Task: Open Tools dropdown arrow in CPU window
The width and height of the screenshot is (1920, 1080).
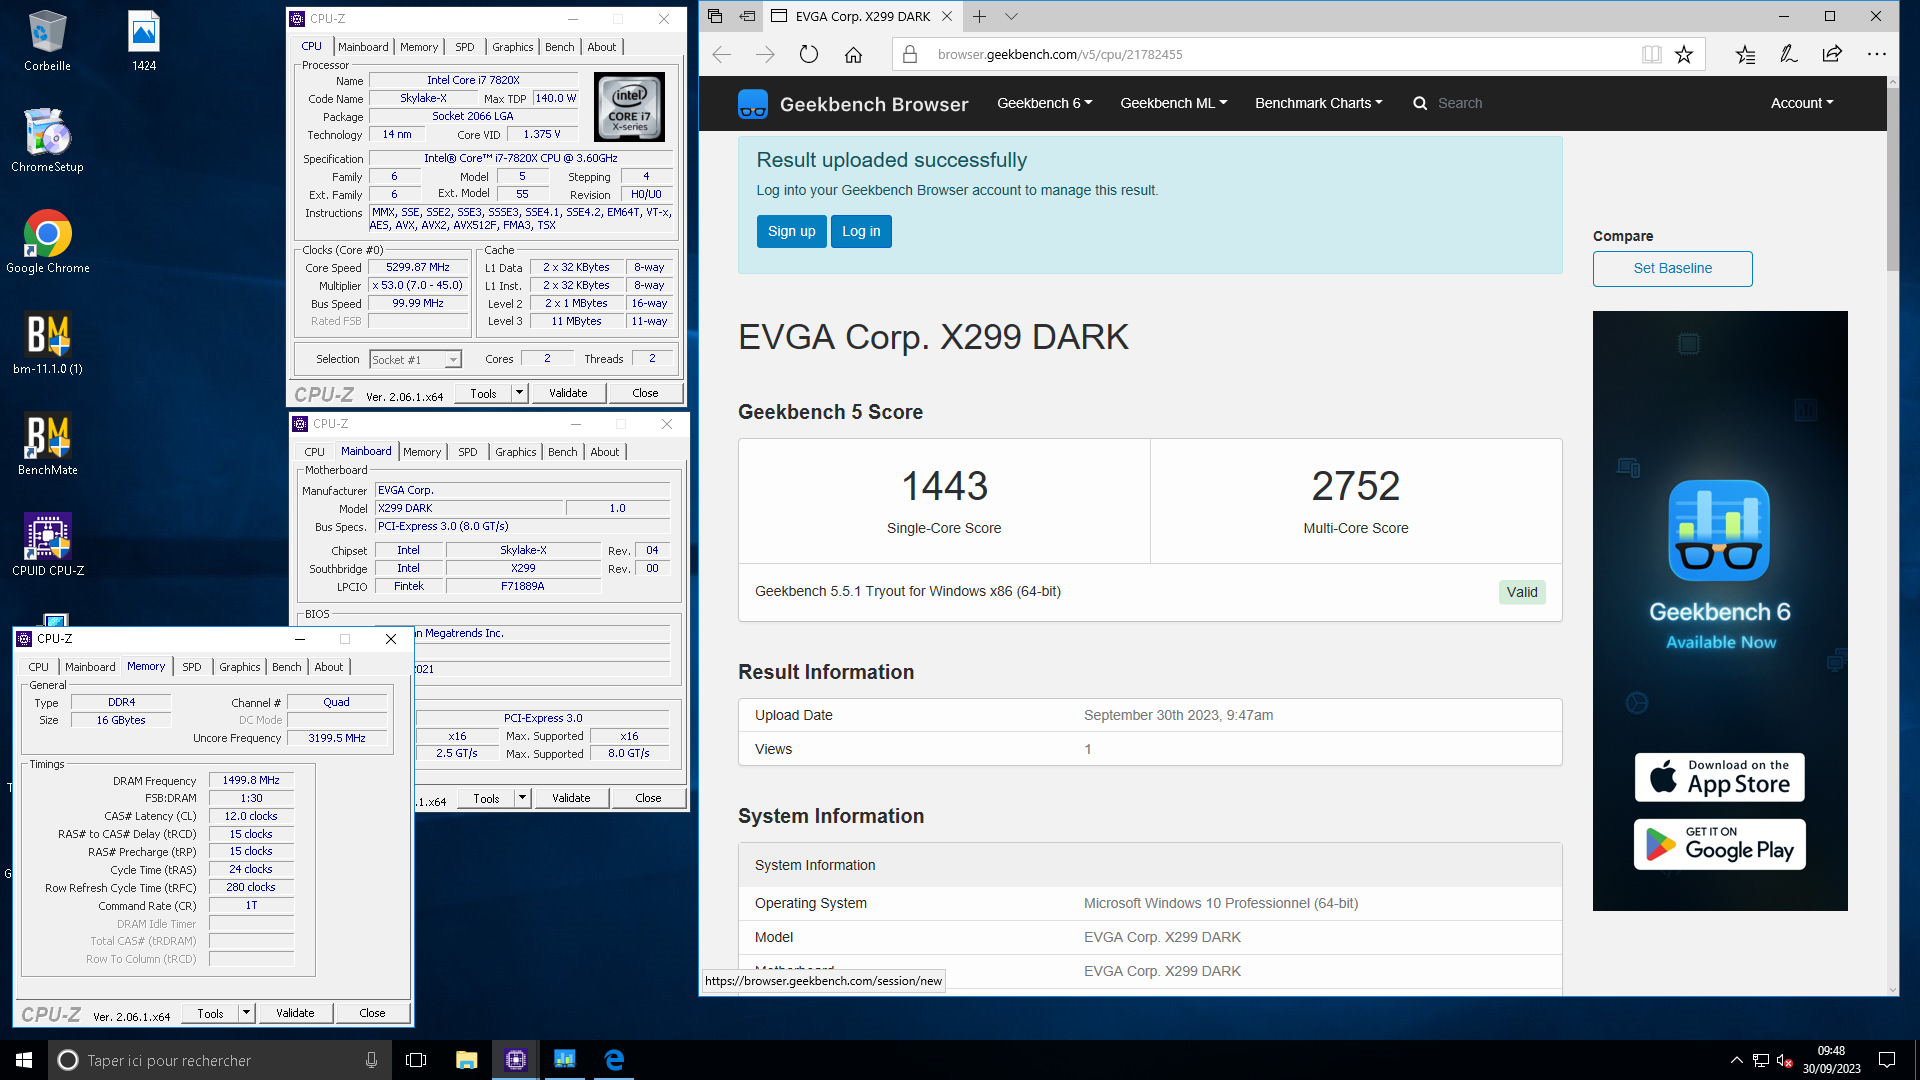Action: pos(520,393)
